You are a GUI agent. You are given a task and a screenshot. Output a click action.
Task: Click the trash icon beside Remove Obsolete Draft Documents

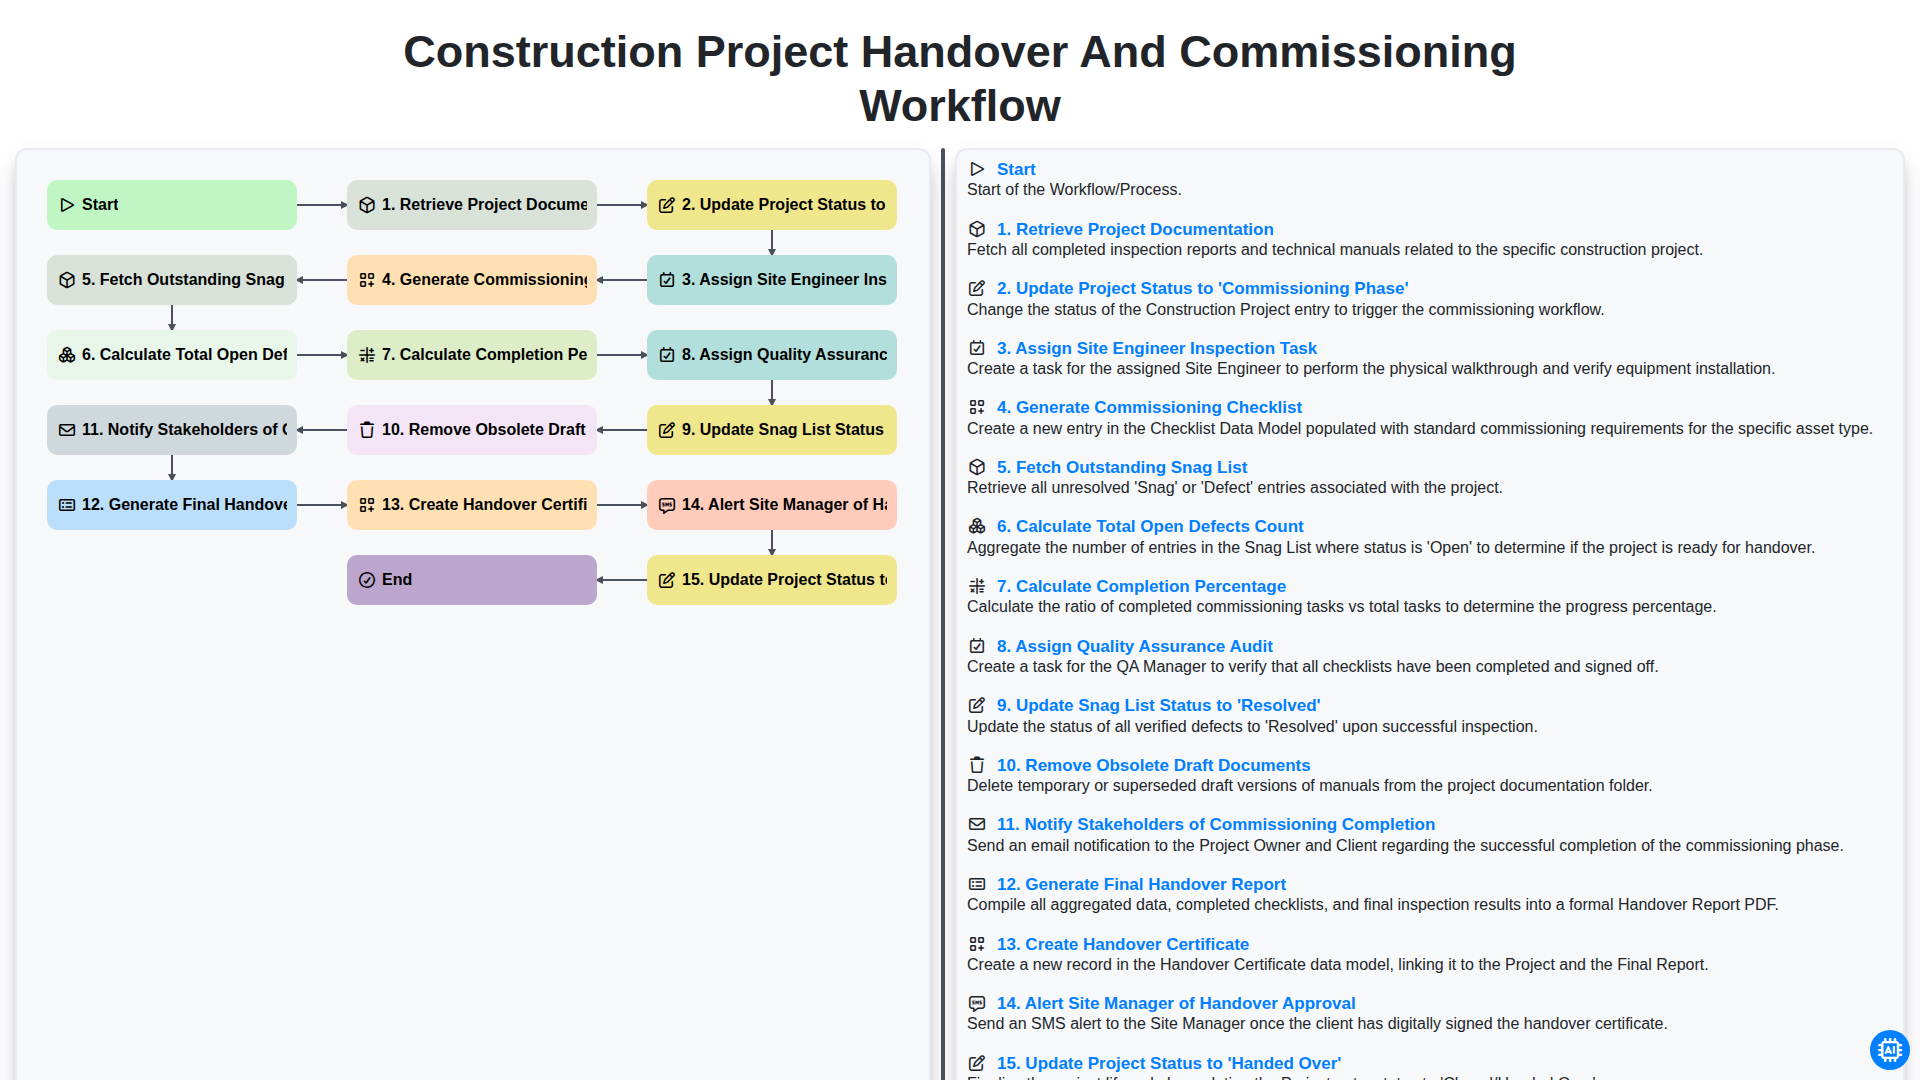977,765
